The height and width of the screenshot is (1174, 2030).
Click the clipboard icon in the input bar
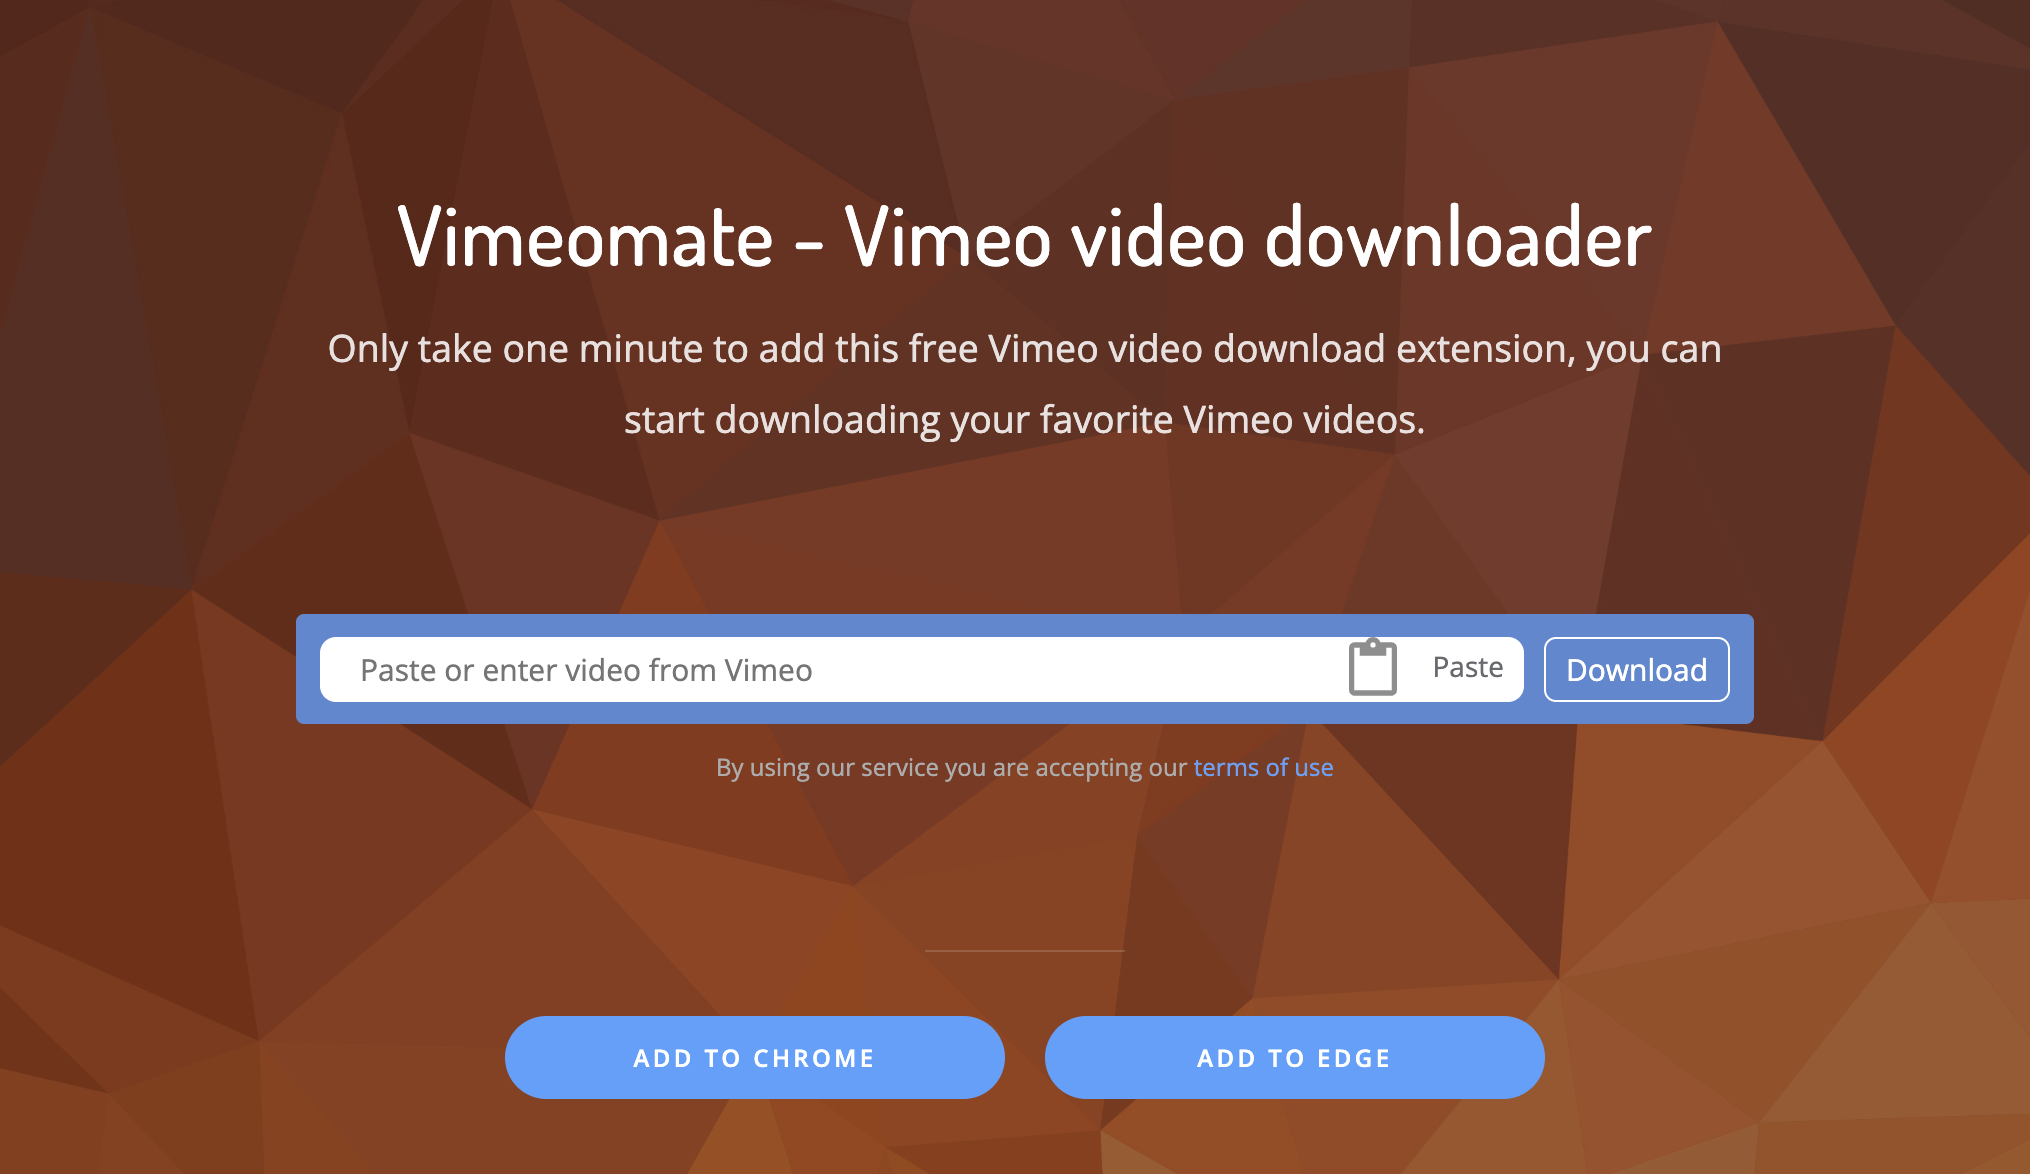click(1372, 667)
